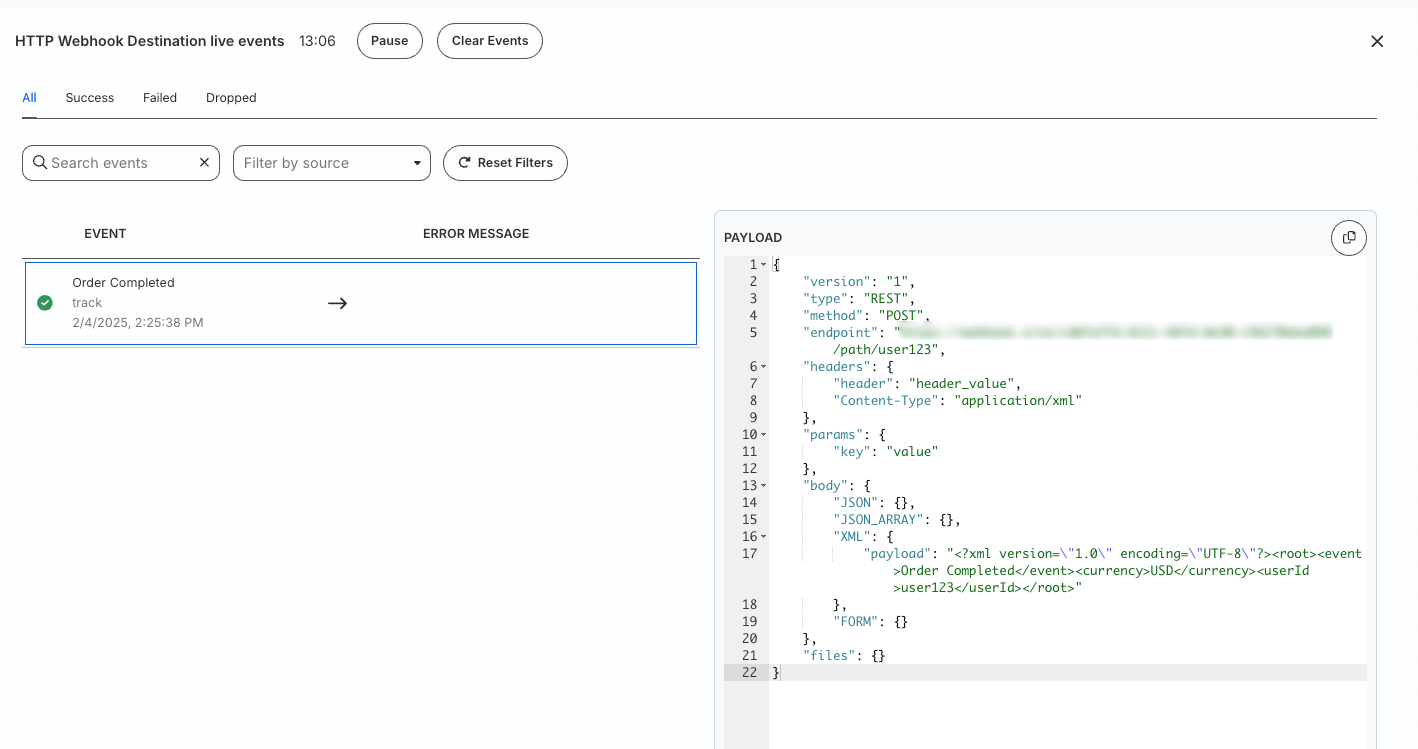Copy payload with the copy icon
Screen dimensions: 1418x749
click(1348, 237)
